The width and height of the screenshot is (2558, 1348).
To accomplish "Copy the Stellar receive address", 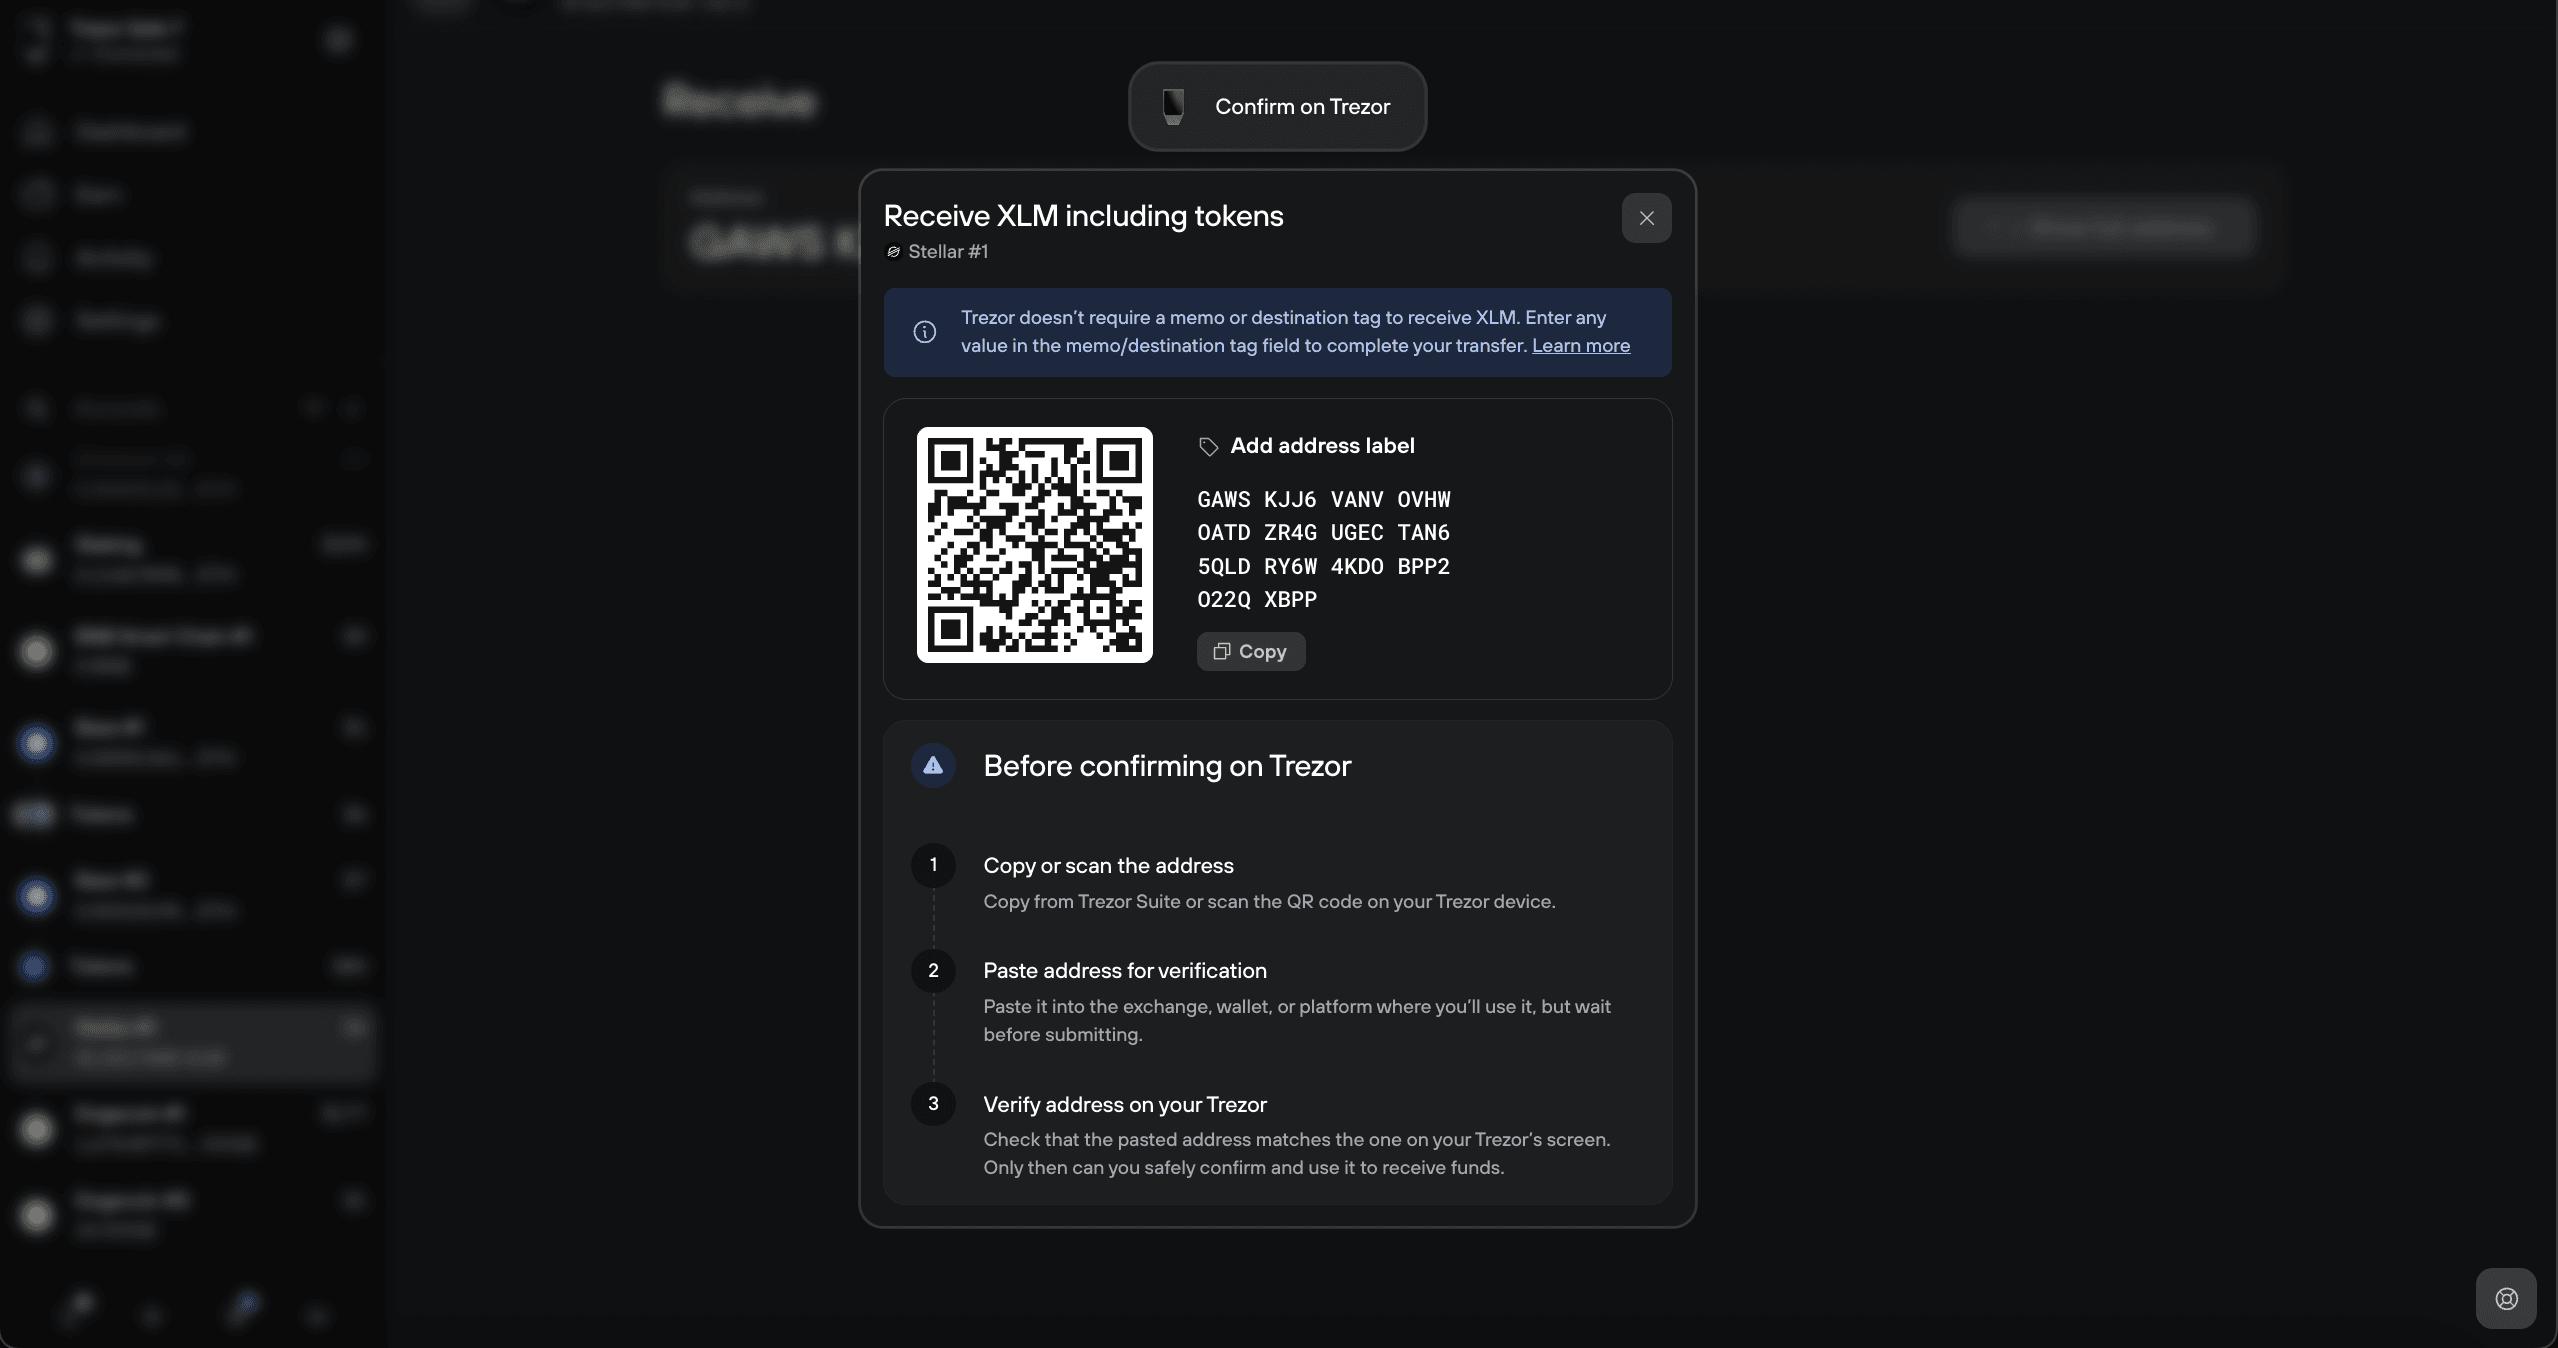I will [x=1250, y=651].
